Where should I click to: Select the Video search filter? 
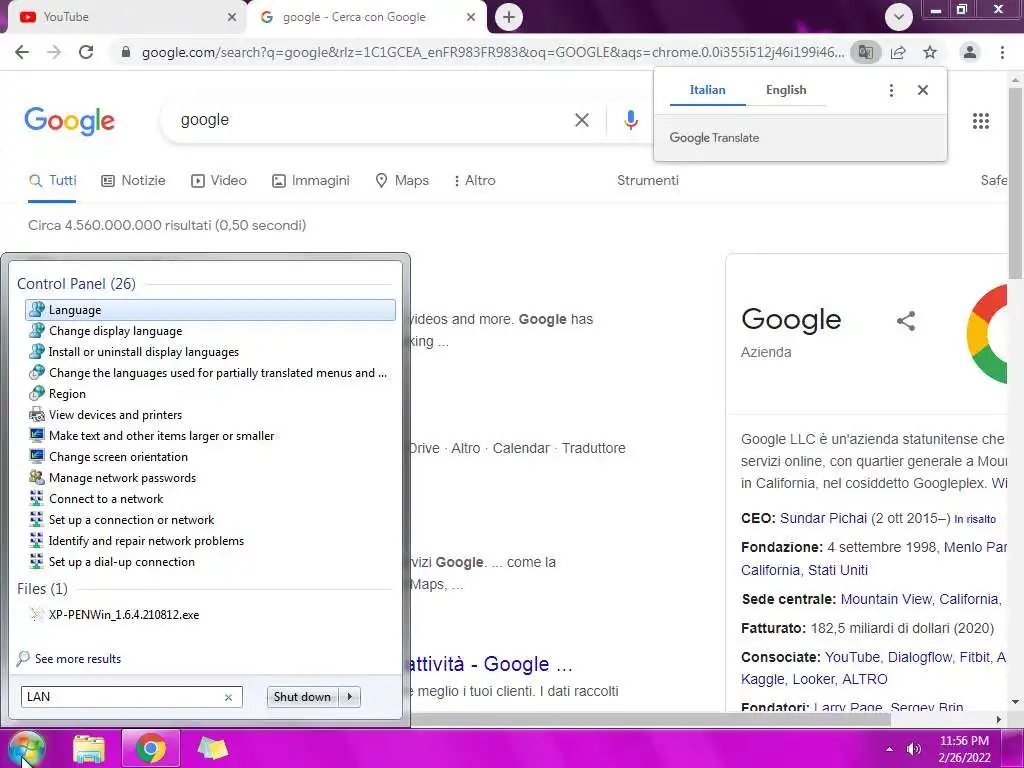(x=219, y=181)
